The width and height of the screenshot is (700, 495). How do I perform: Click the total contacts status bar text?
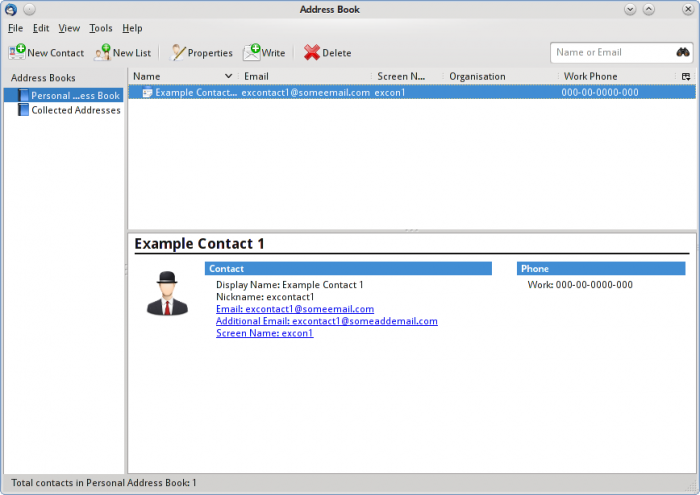pos(104,483)
